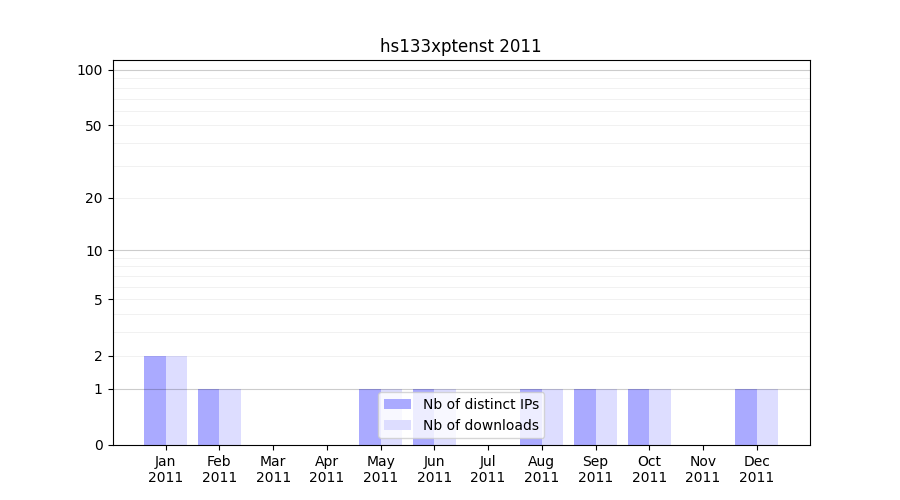Click the 100 tick on the y-axis
900x500 pixels.
click(x=90, y=70)
